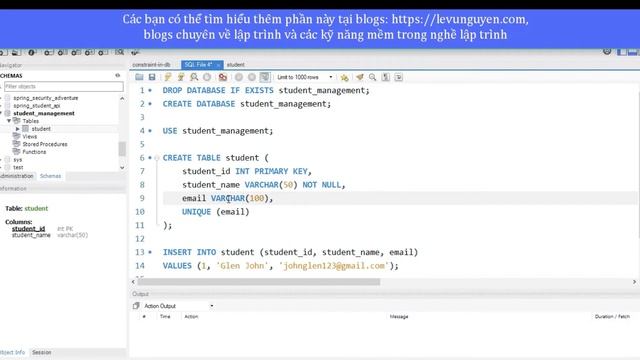This screenshot has width=640, height=360.
Task: Close the SQL File 4* tab
Action: [x=218, y=65]
